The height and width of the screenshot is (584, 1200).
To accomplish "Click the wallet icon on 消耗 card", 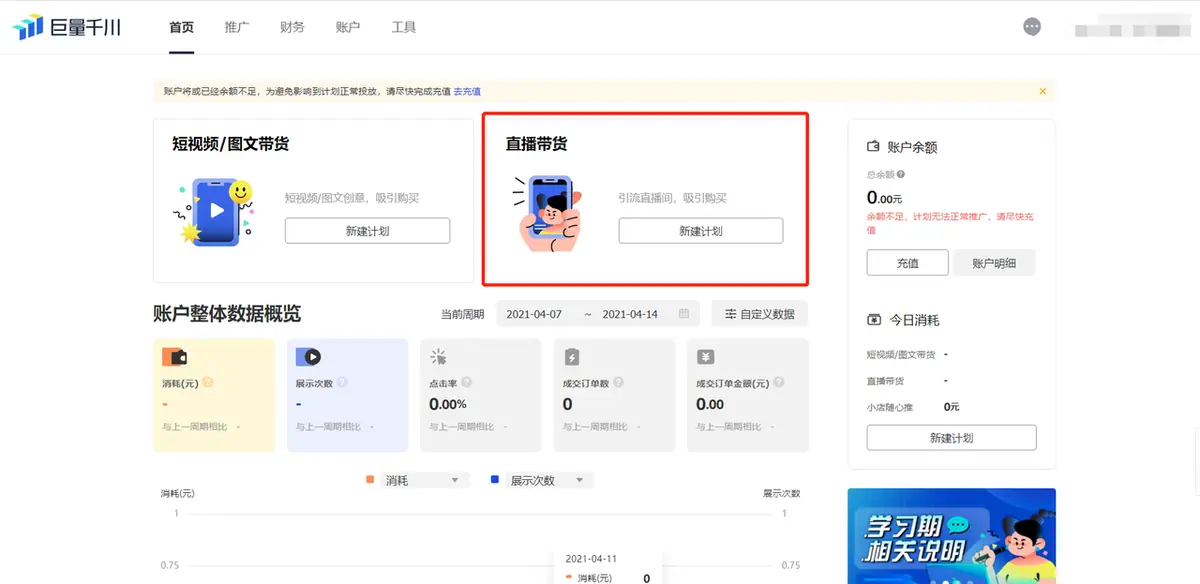I will (174, 357).
